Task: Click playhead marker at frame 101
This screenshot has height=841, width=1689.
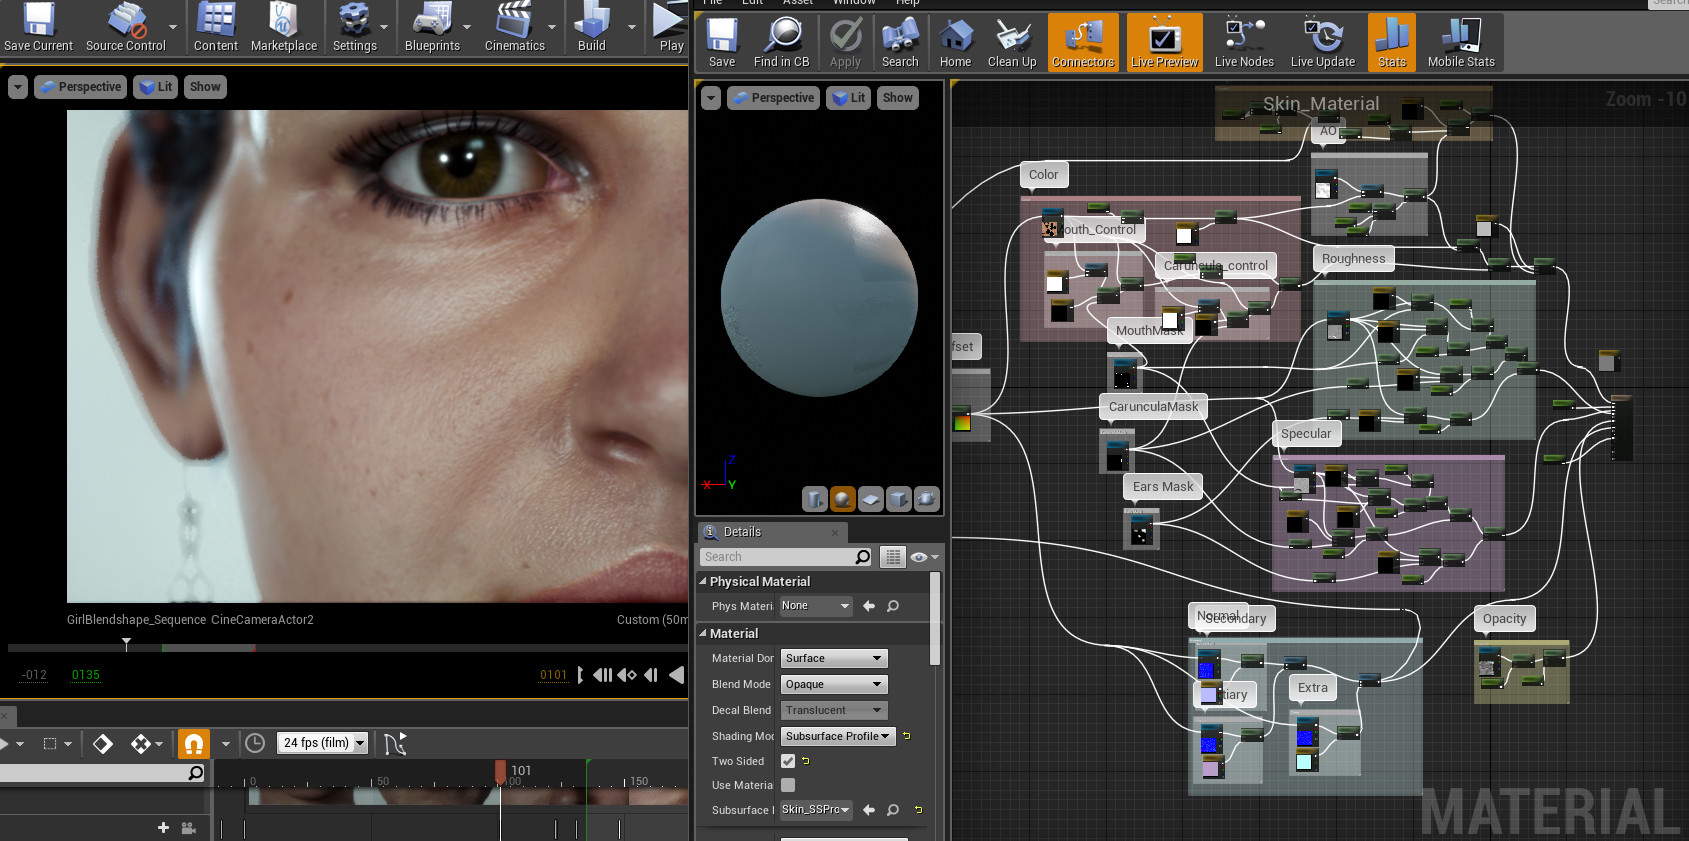Action: pos(500,771)
